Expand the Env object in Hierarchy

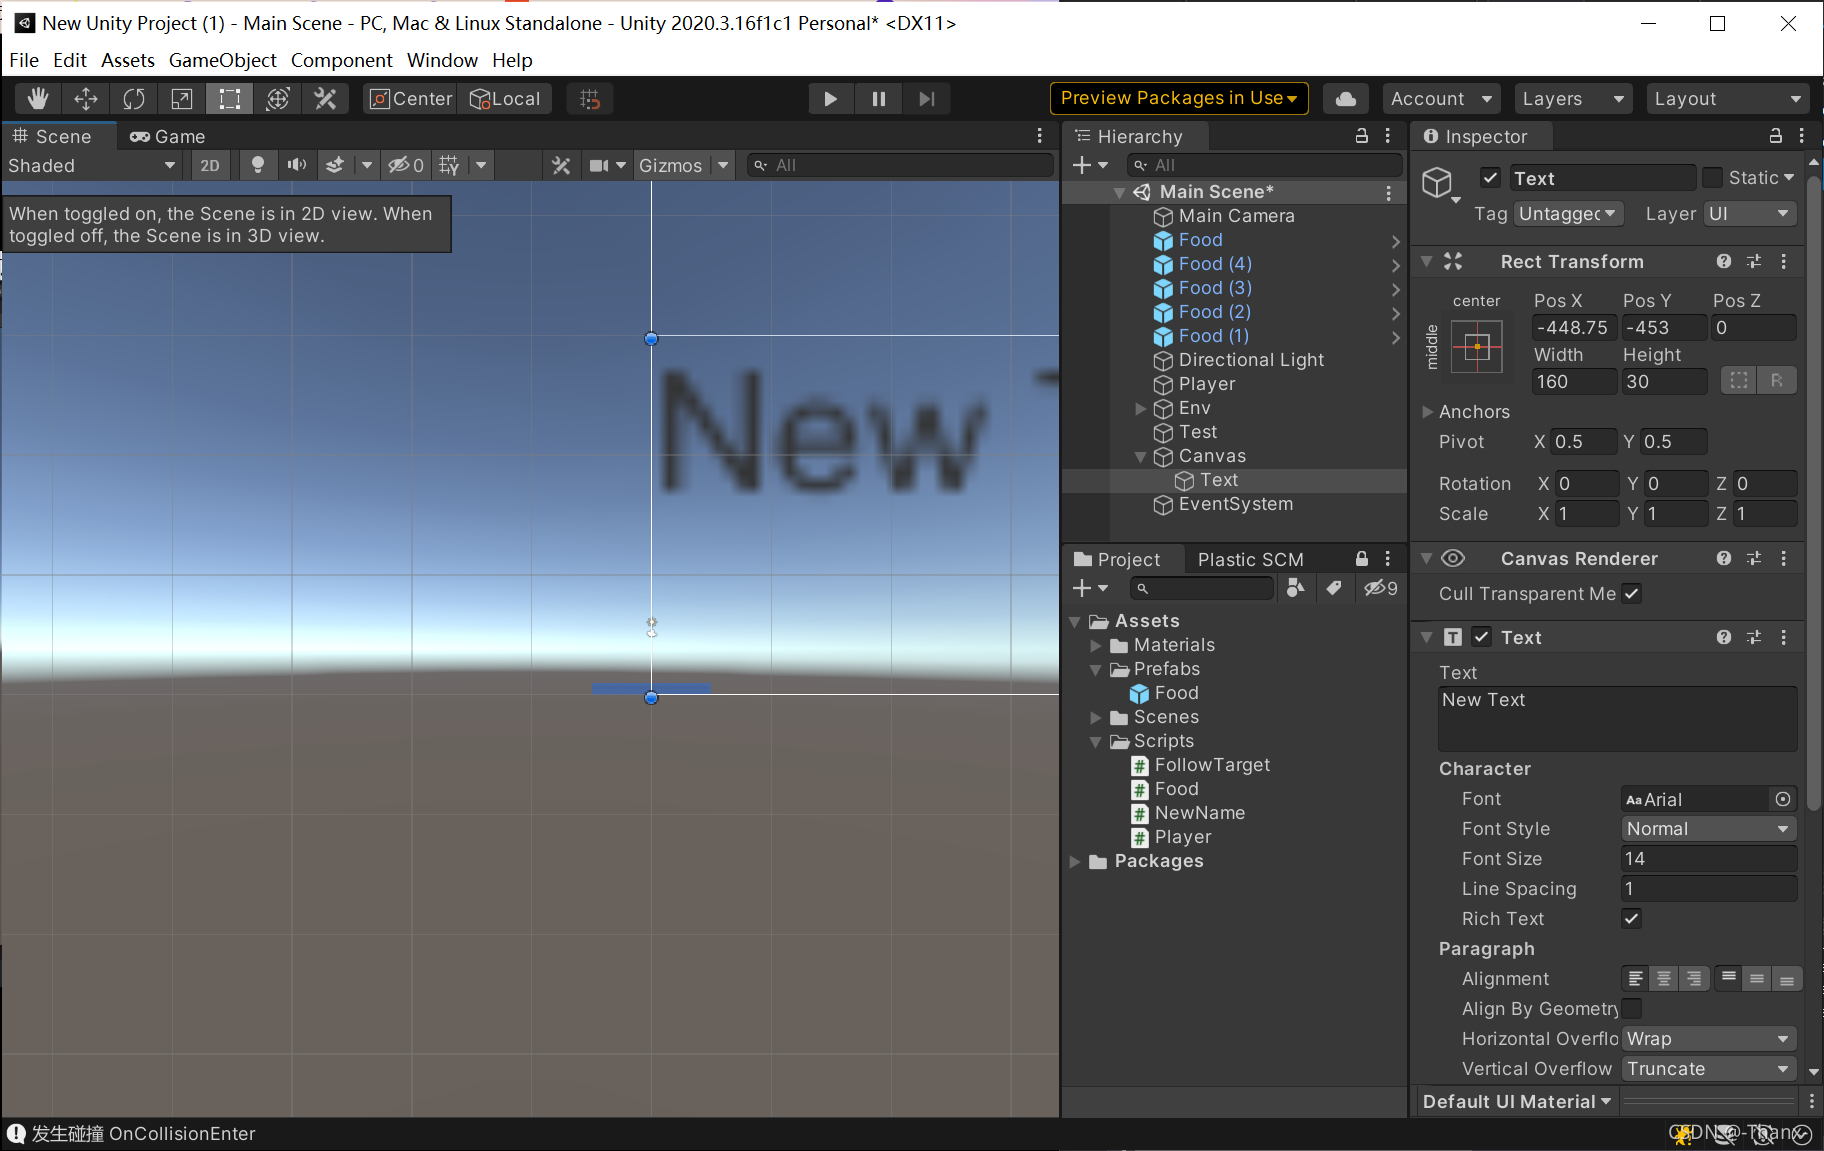[1140, 409]
